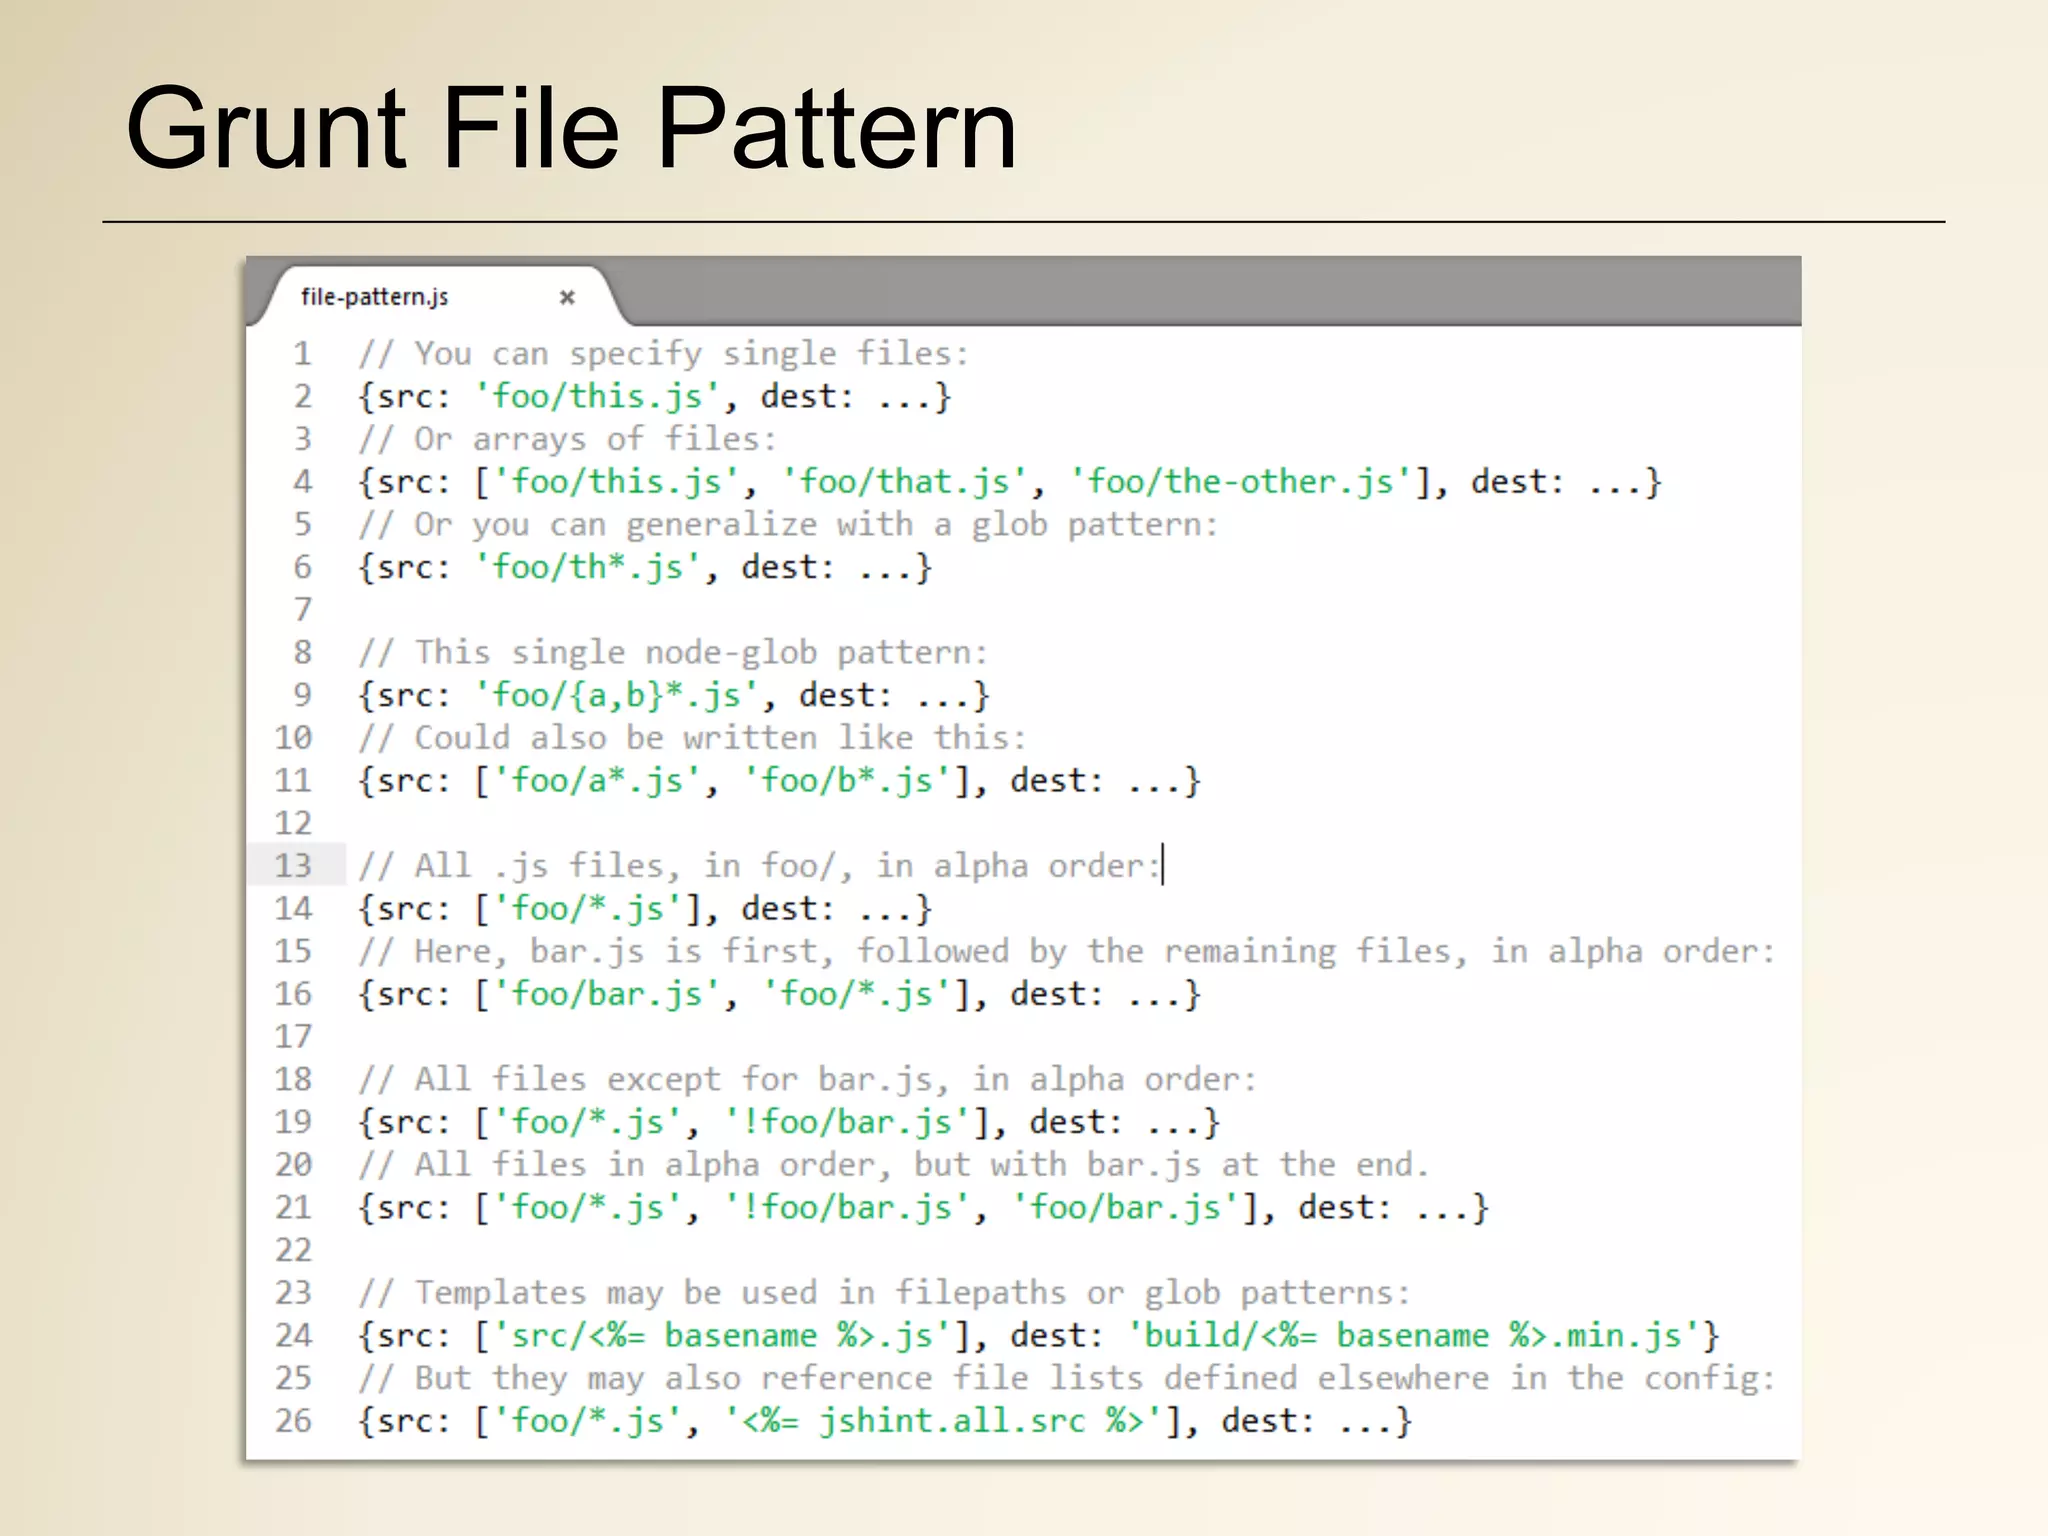Click line number 22 in the gutter

294,1251
